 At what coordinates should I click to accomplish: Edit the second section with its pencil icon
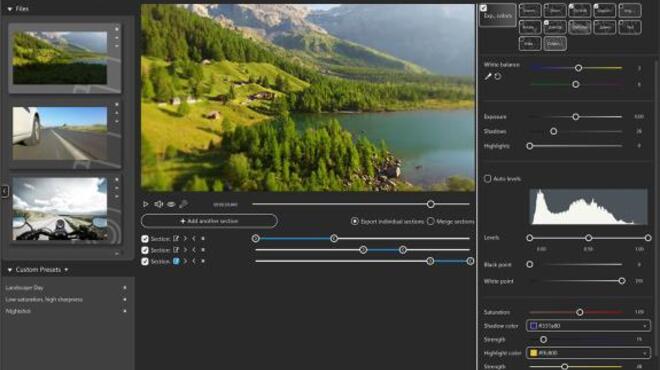[x=176, y=250]
